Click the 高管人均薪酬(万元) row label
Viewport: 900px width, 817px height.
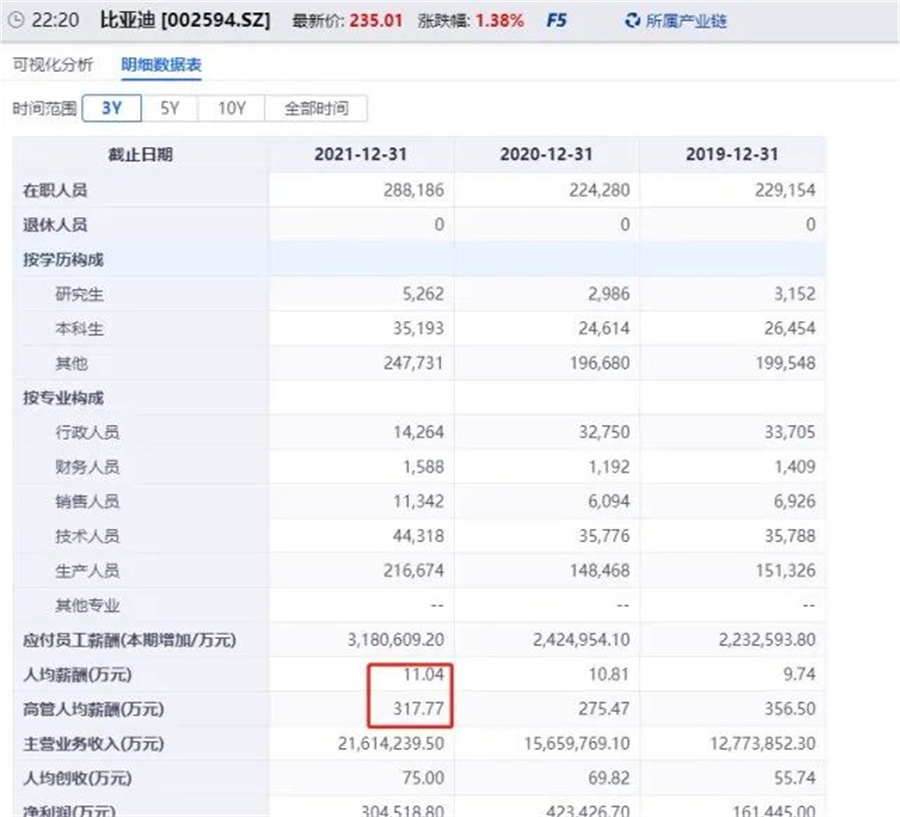coord(94,709)
